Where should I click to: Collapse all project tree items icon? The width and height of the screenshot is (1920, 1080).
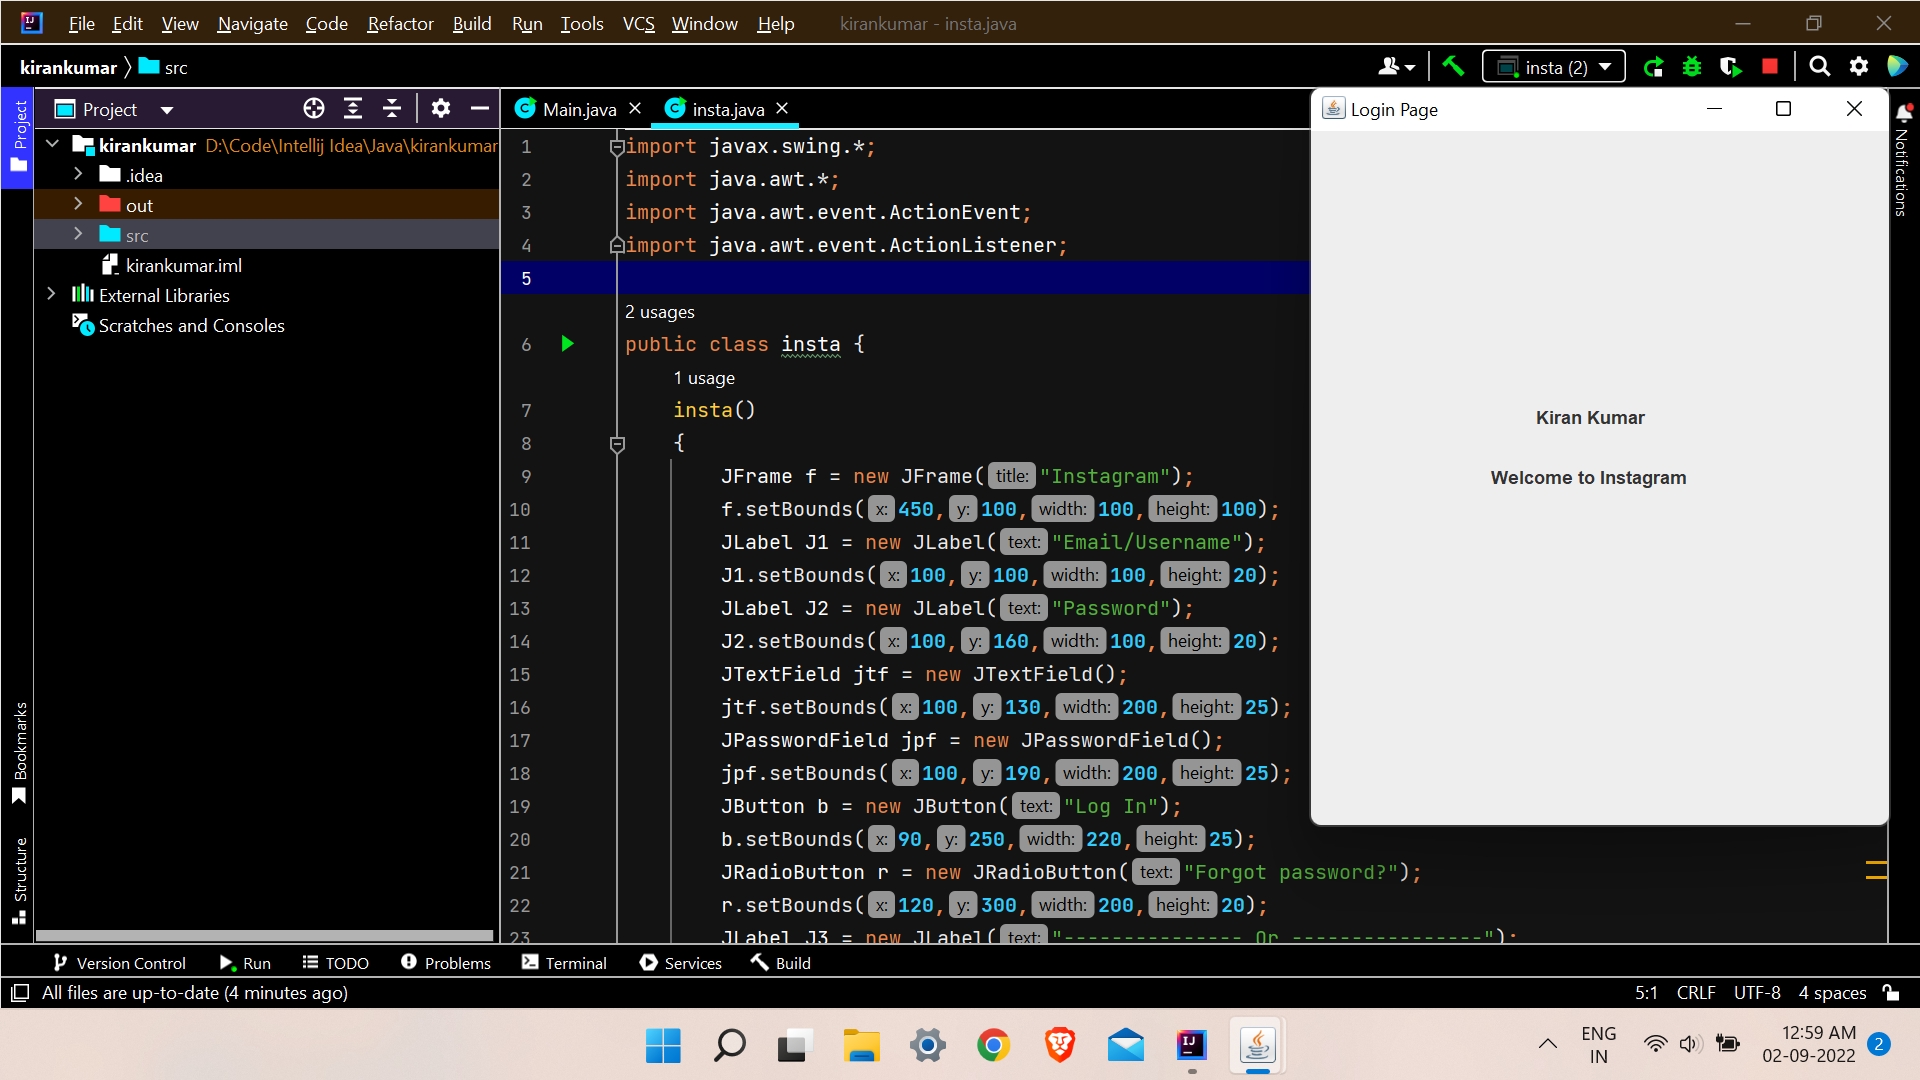(392, 109)
